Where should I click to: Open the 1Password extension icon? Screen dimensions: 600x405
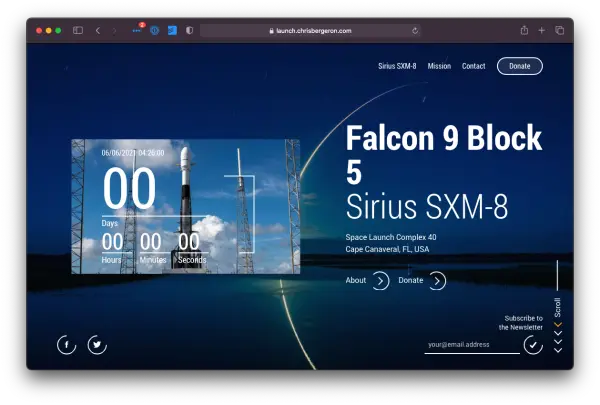155,30
